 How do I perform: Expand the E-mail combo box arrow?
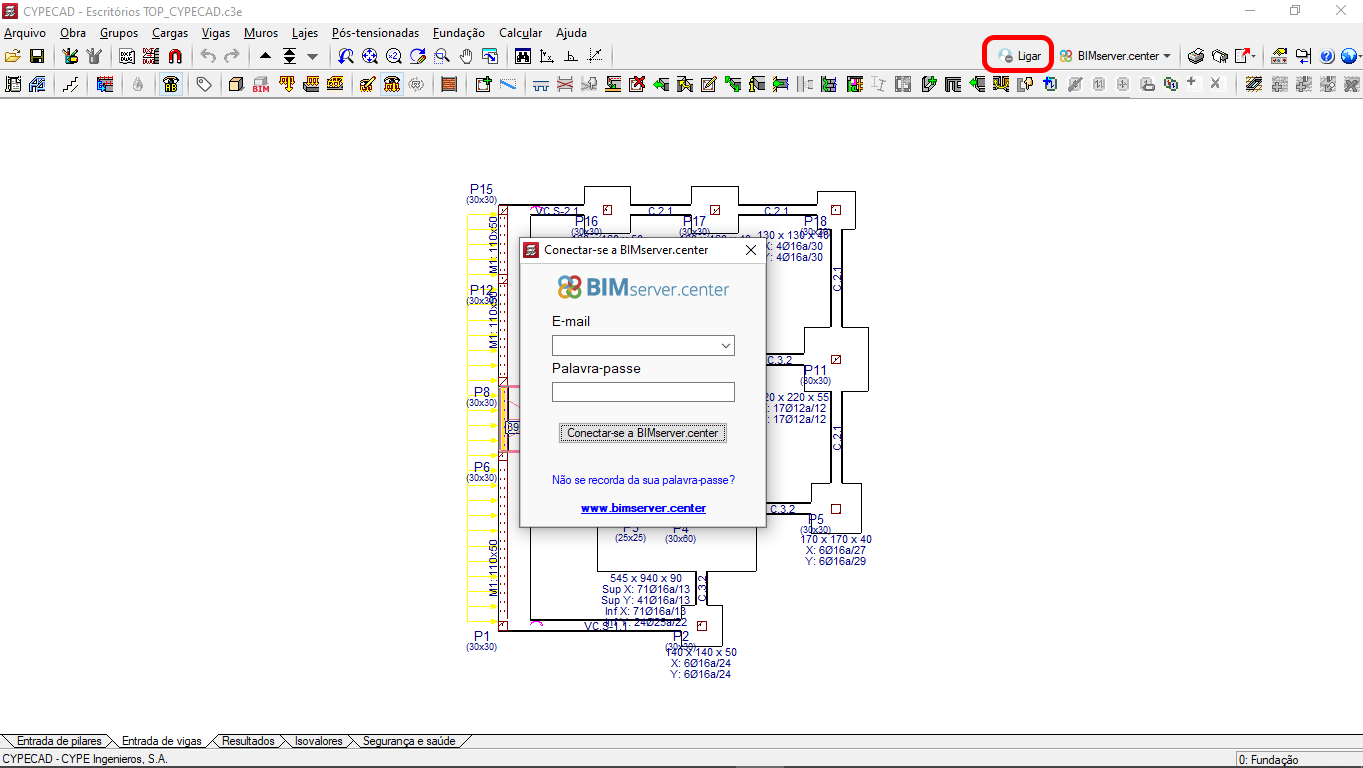726,346
